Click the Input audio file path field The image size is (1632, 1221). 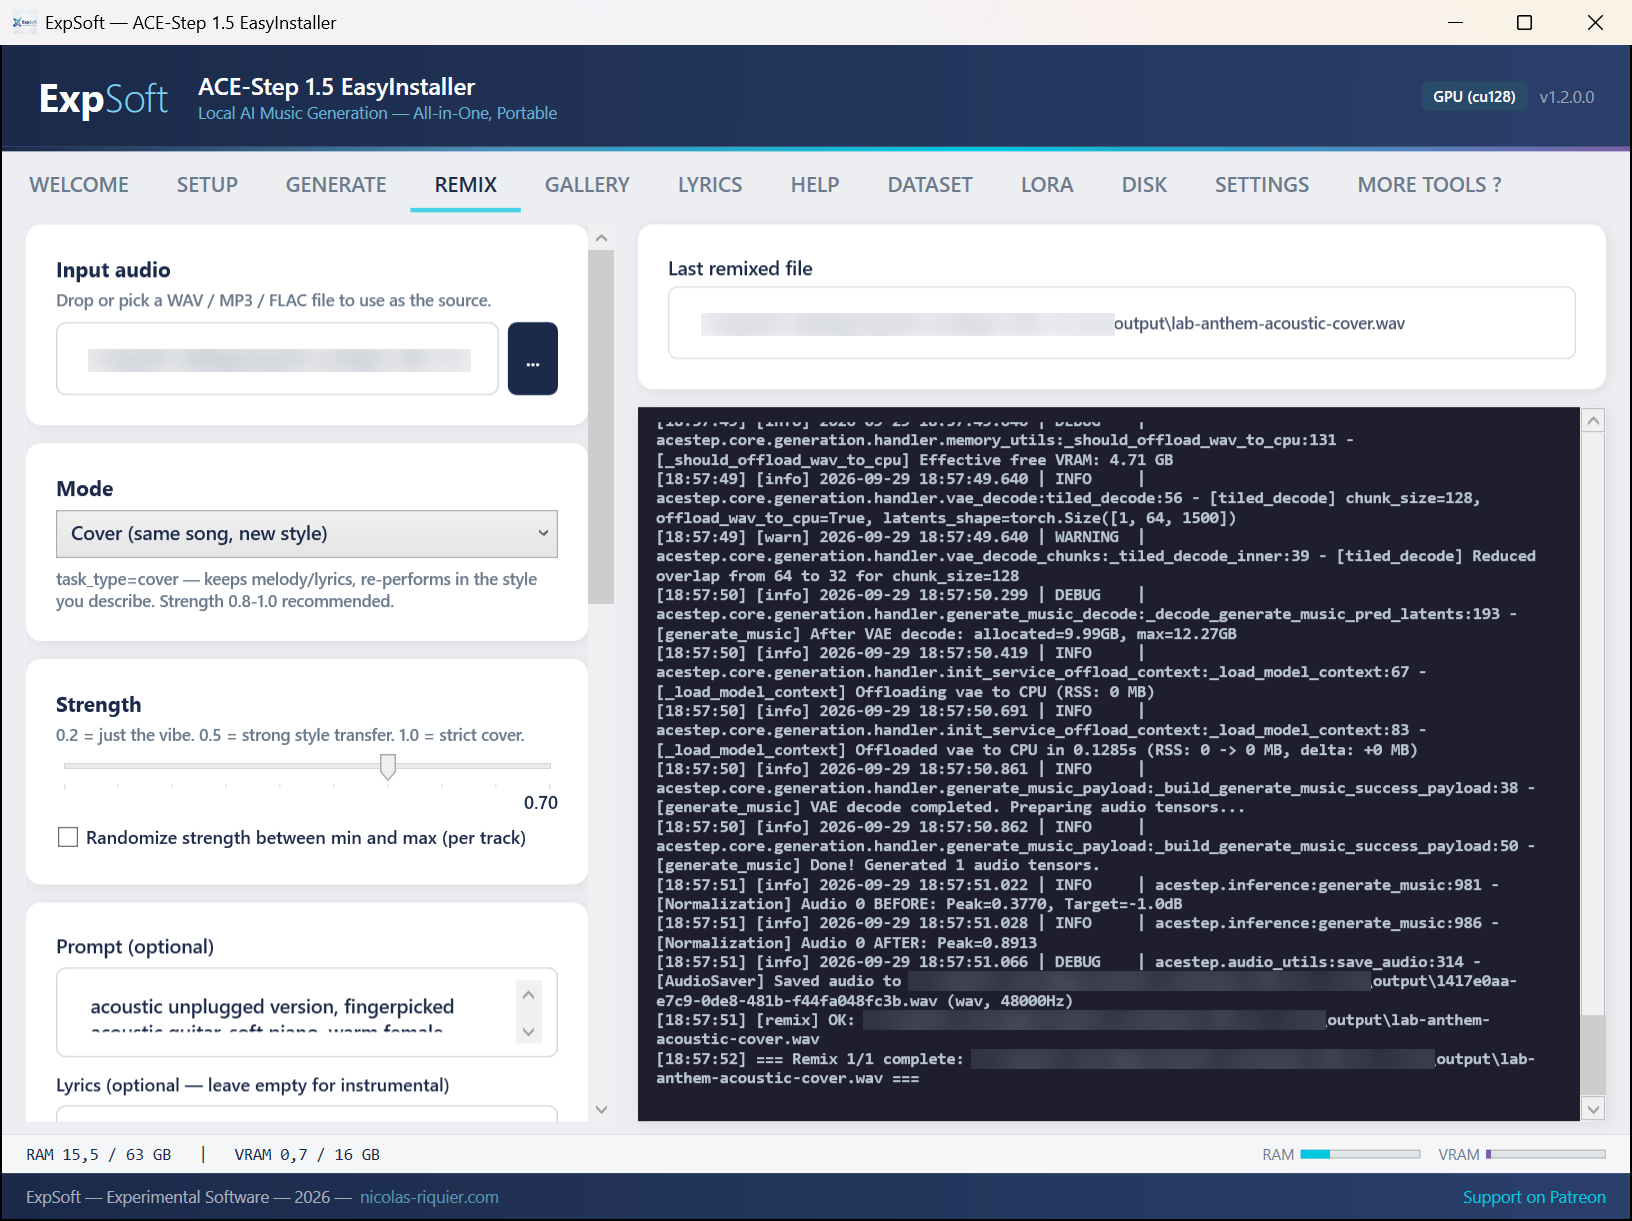click(x=277, y=359)
